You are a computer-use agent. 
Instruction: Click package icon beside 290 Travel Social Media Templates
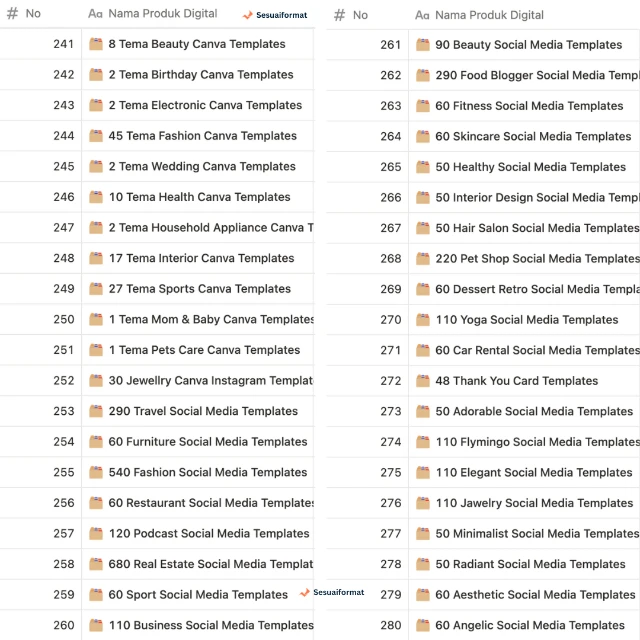click(96, 411)
